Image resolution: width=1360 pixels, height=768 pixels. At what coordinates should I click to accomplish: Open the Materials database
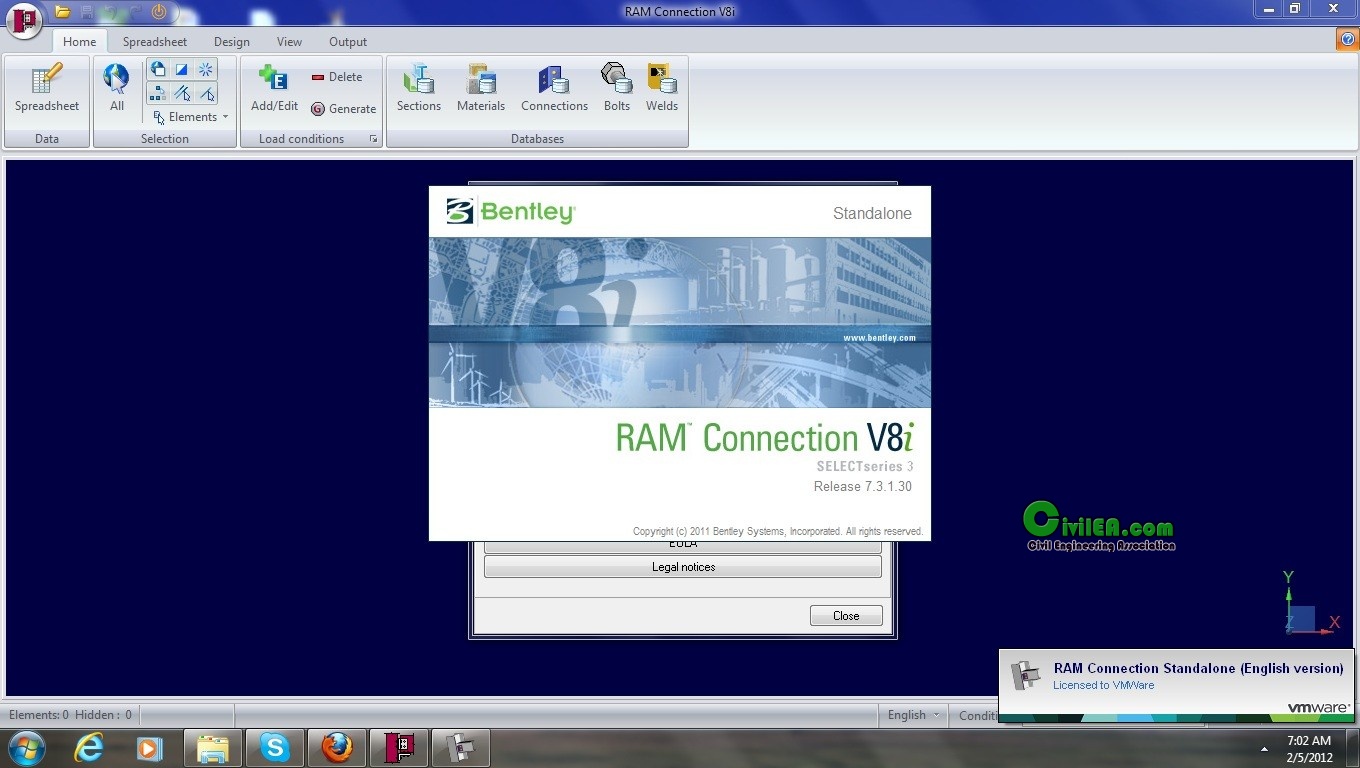(481, 89)
